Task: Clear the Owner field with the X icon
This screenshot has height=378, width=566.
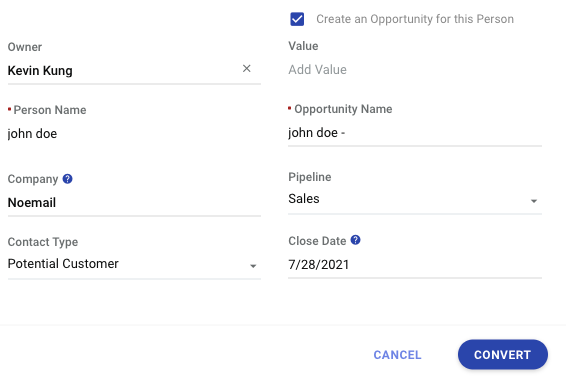Action: (x=247, y=69)
